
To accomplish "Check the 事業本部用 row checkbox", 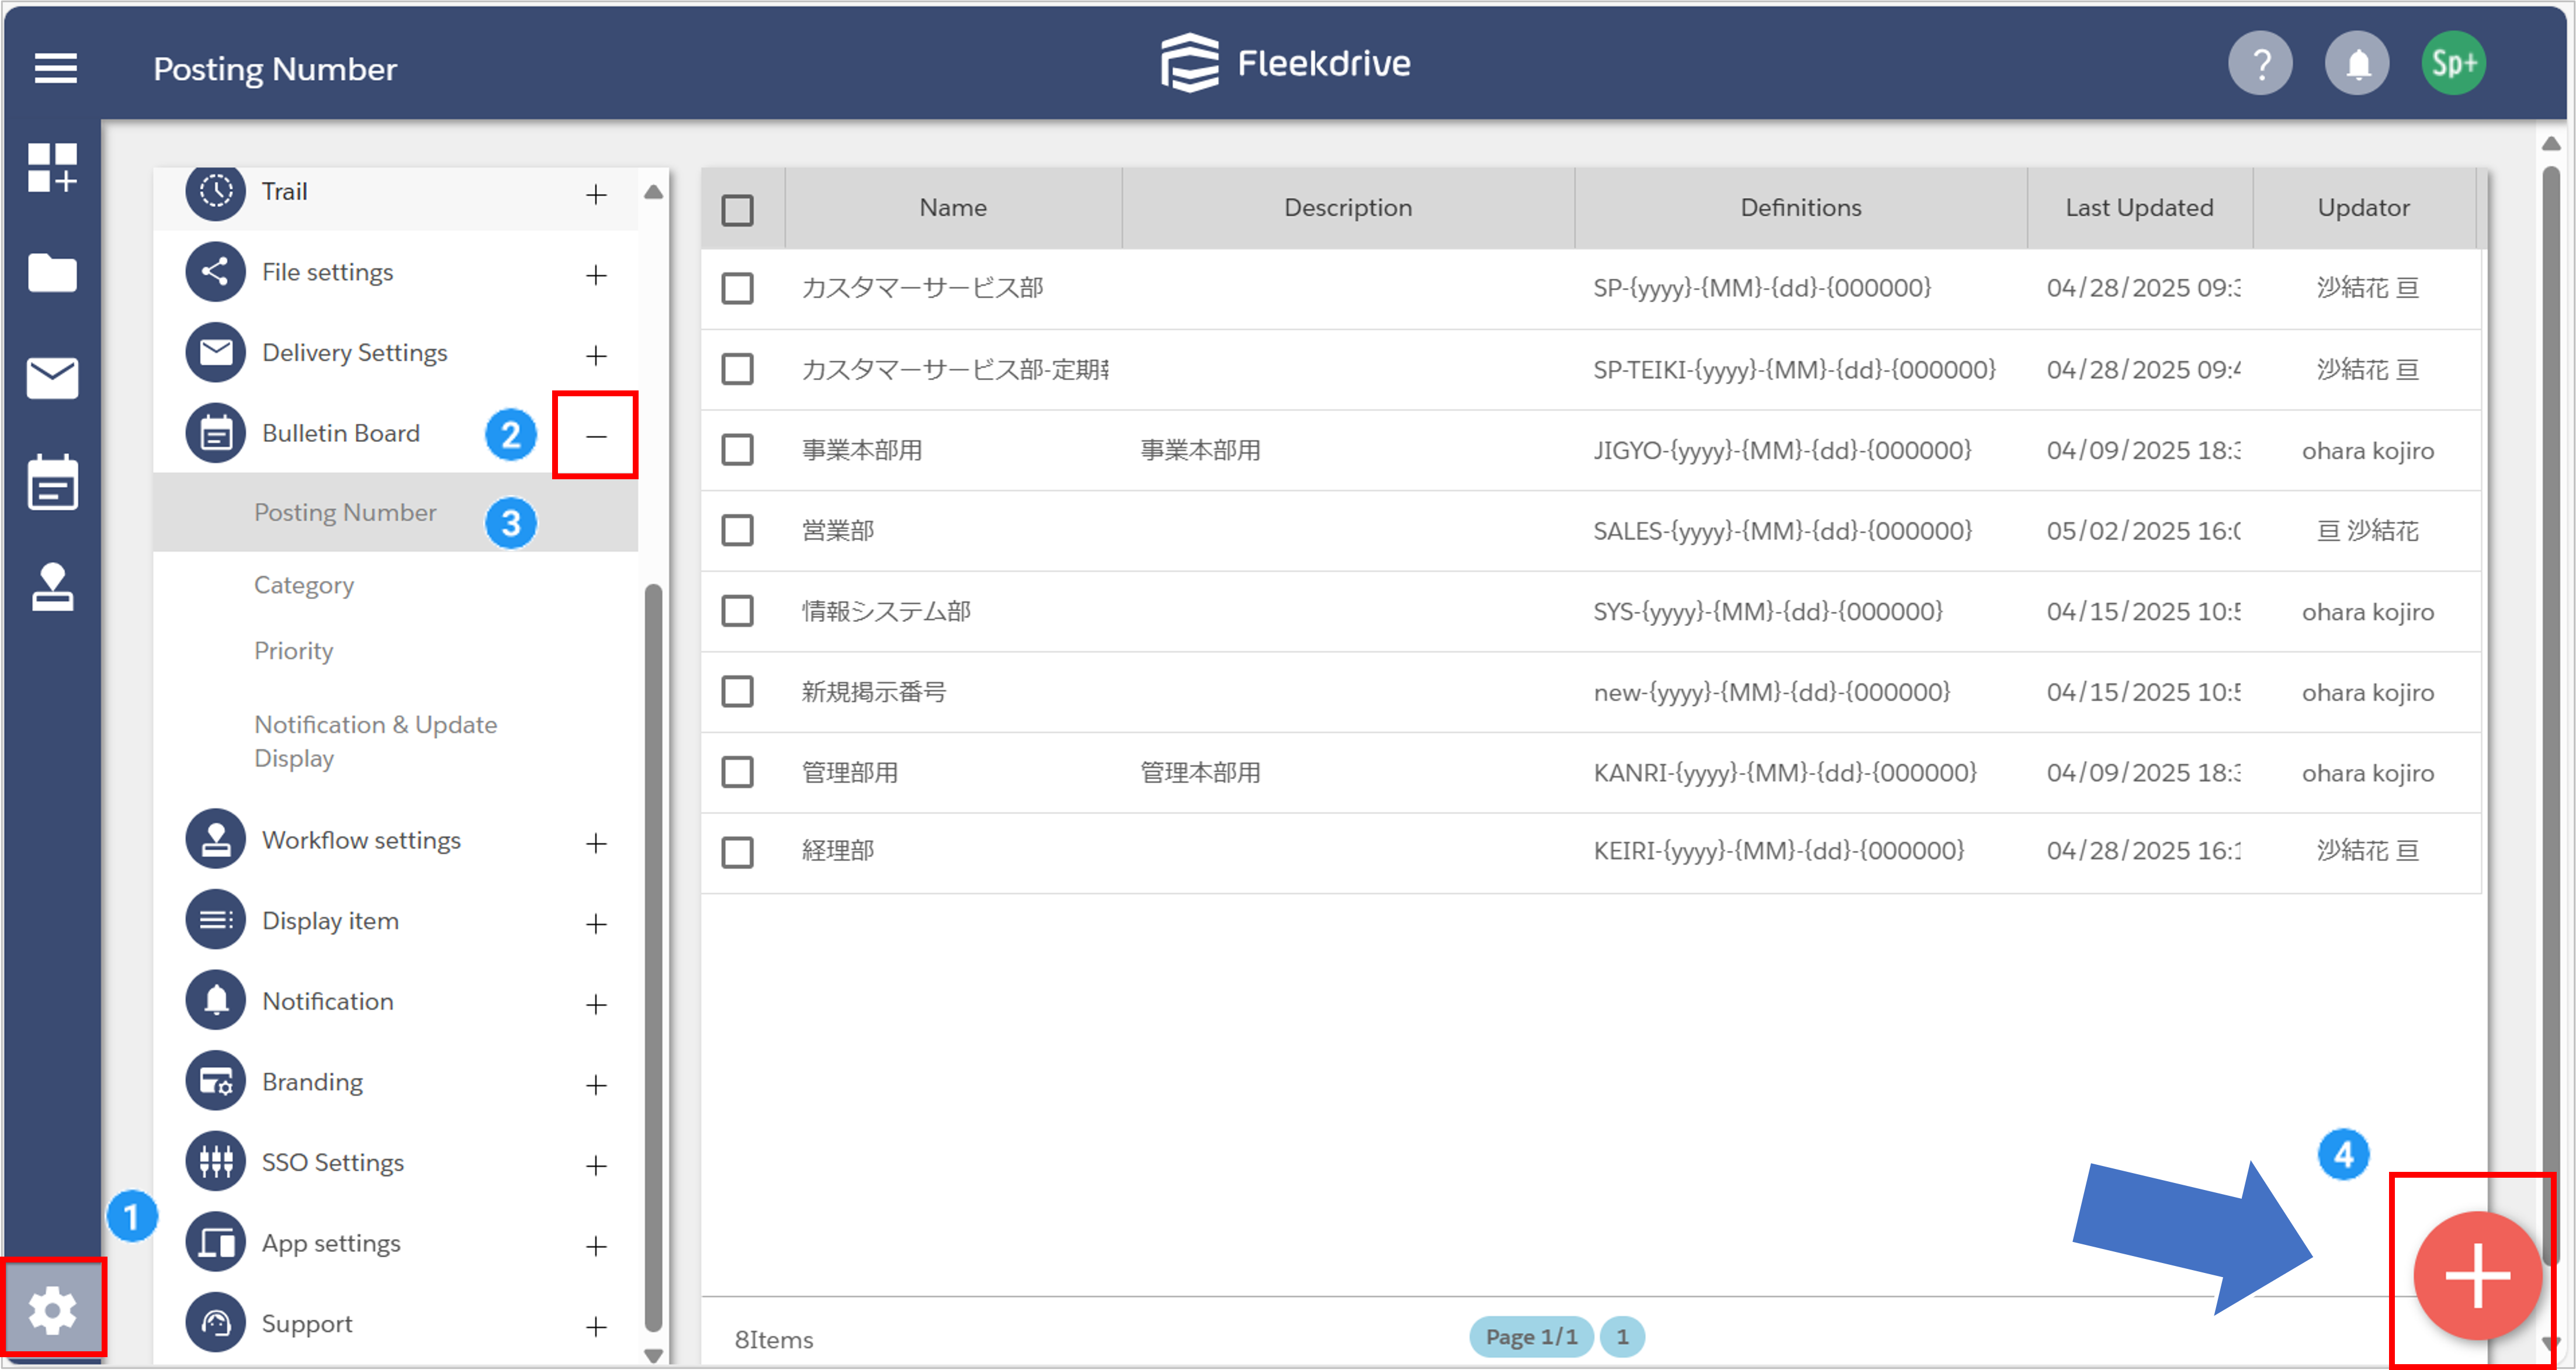I will pyautogui.click(x=737, y=449).
